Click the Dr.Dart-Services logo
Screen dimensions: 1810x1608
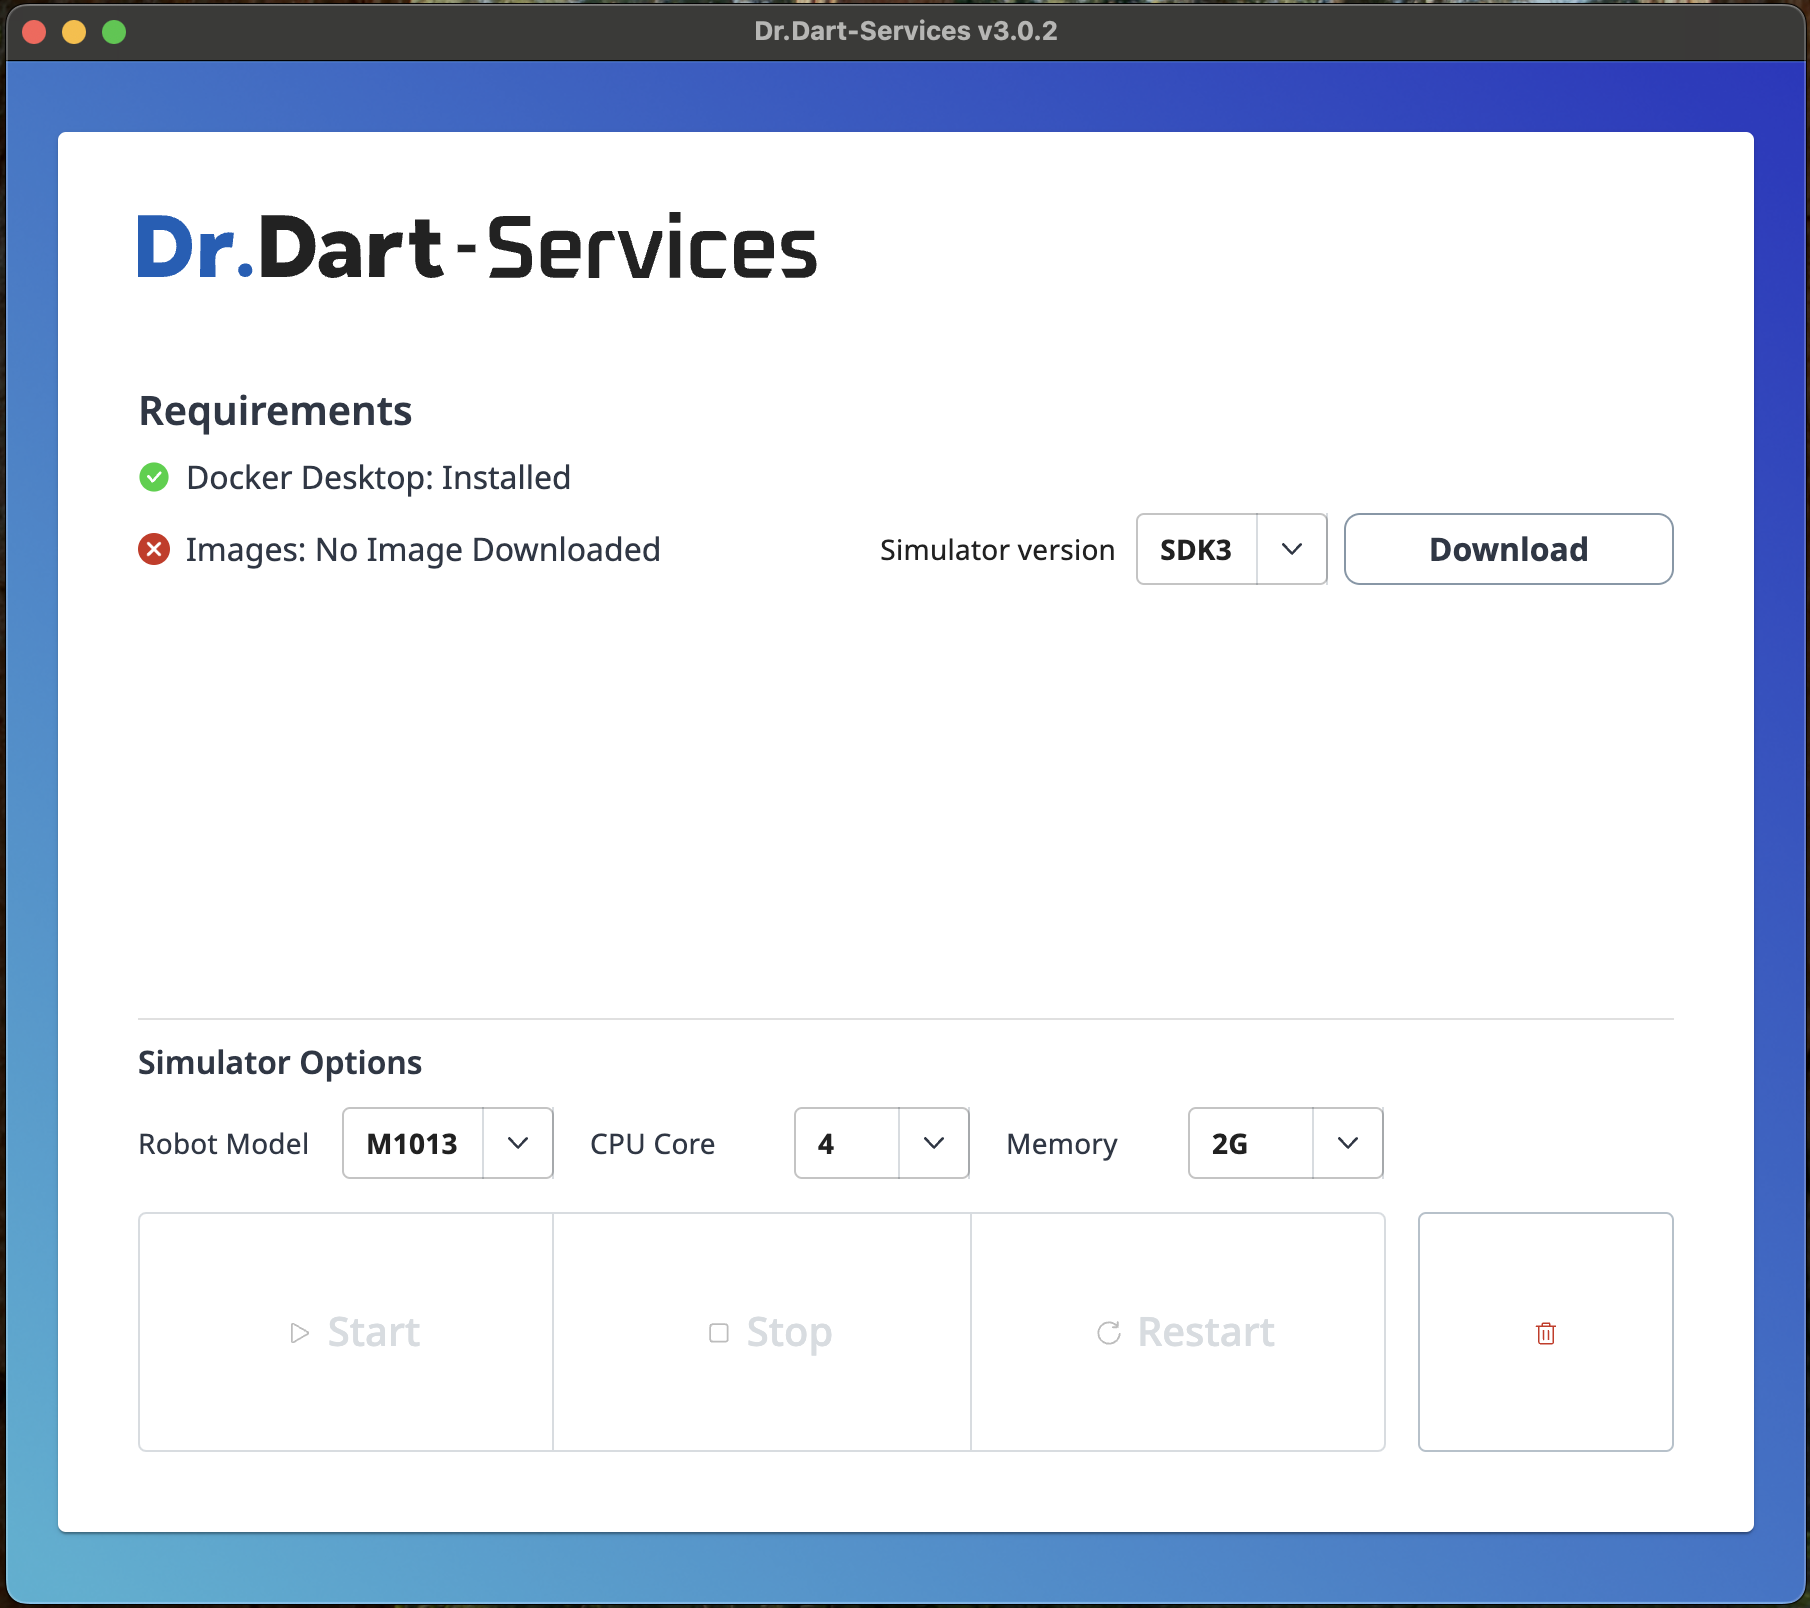[x=477, y=248]
